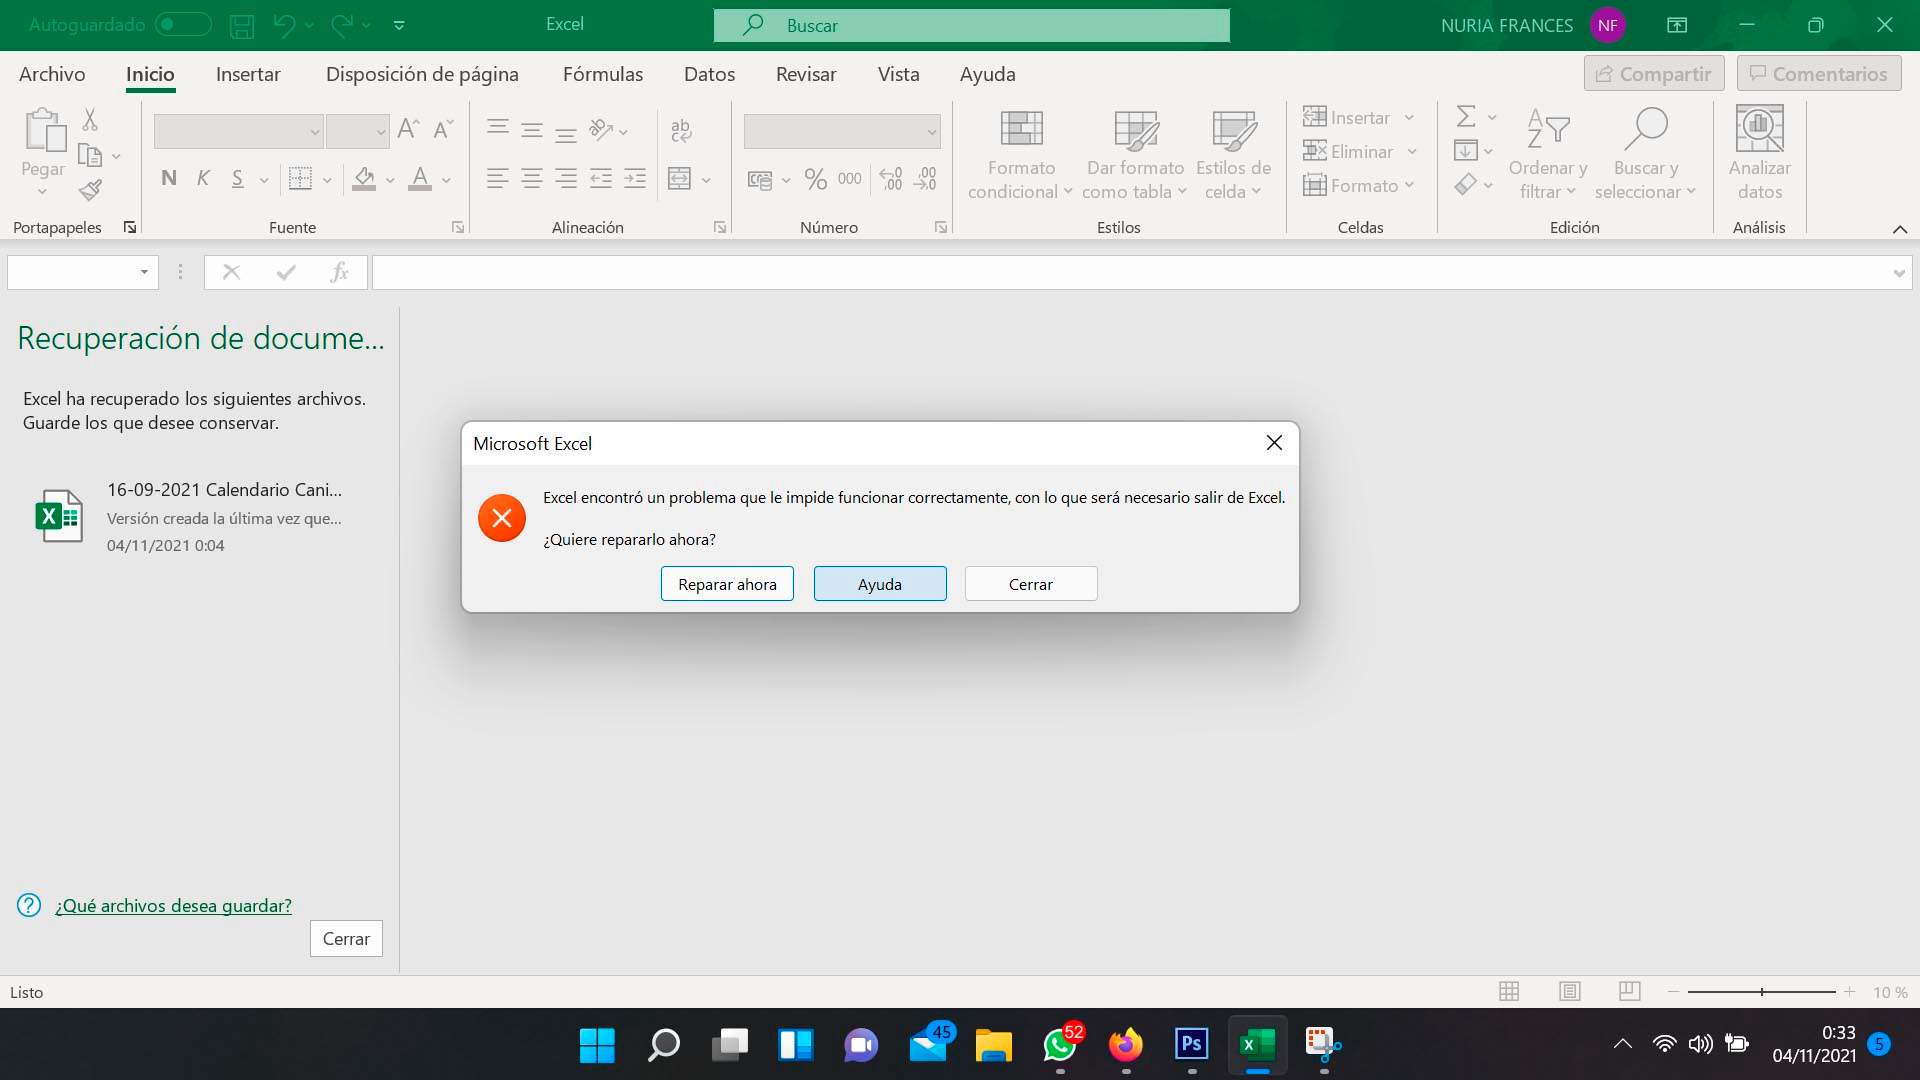The height and width of the screenshot is (1080, 1920).
Task: Click the text orientation icon
Action: point(601,129)
